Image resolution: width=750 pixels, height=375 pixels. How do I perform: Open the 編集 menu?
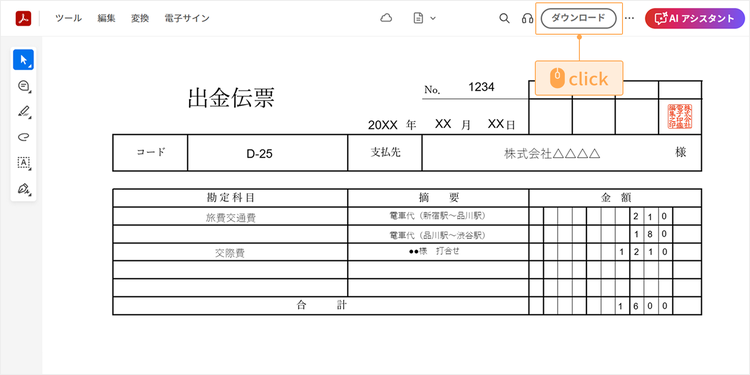(x=106, y=18)
